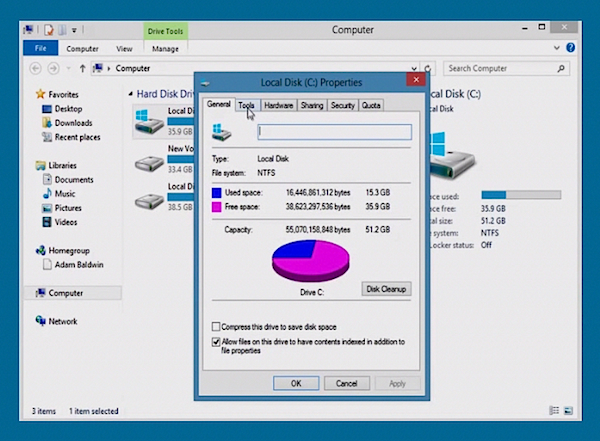The width and height of the screenshot is (600, 441).
Task: Uncheck Allow files to be indexed
Action: pyautogui.click(x=216, y=341)
